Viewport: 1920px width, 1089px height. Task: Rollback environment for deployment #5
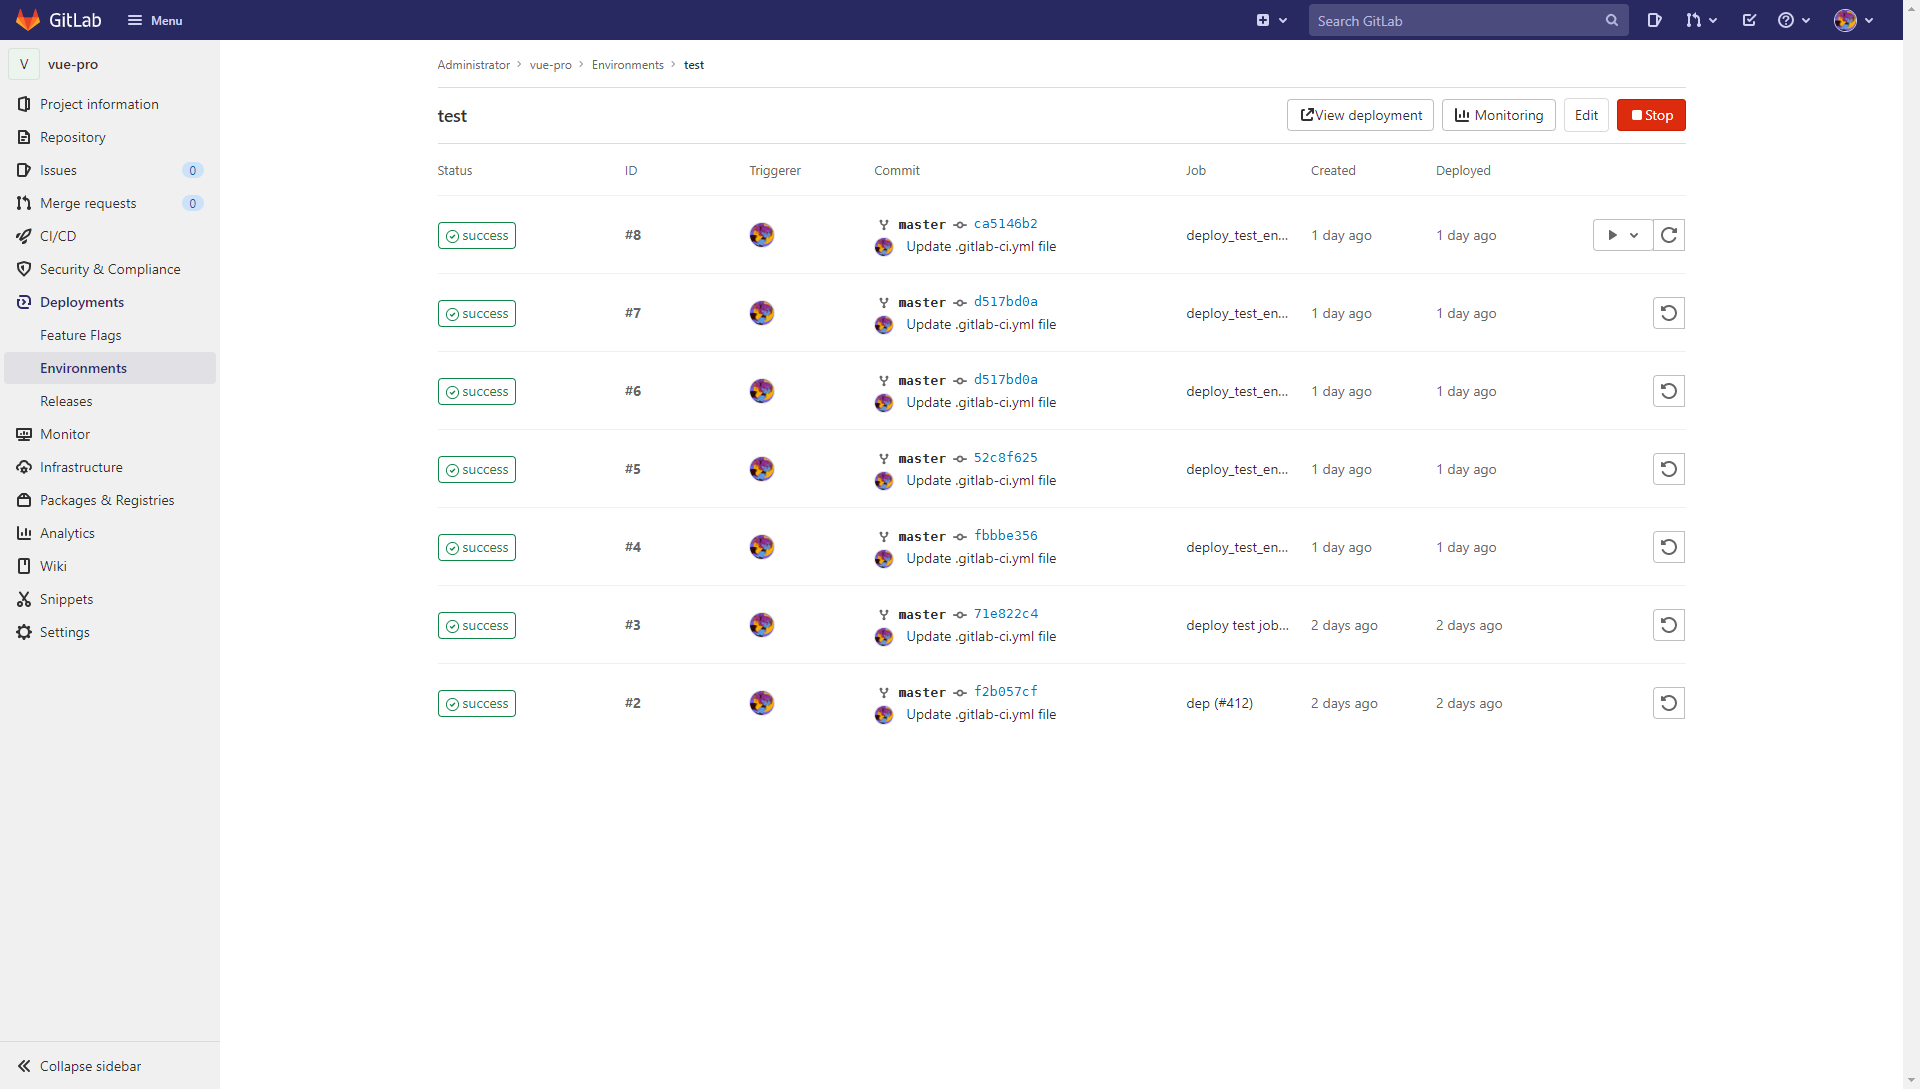click(x=1668, y=469)
